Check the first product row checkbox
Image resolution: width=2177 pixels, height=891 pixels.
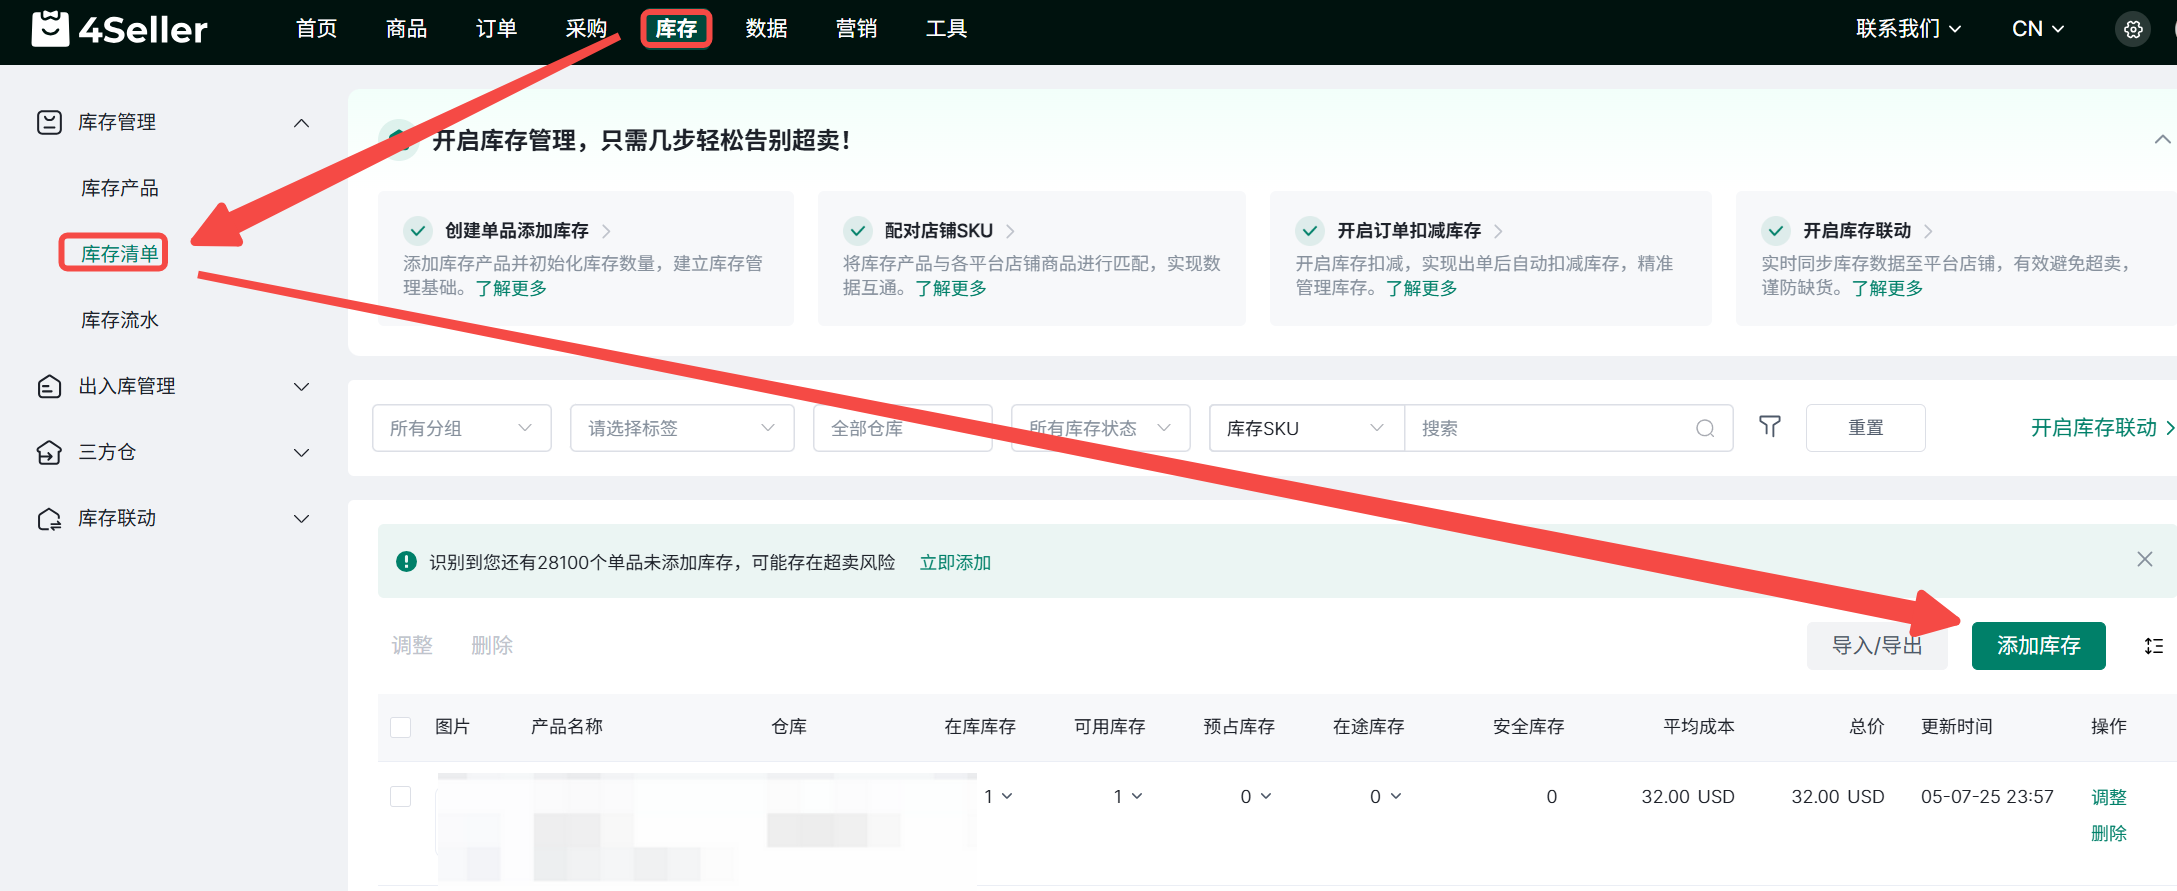[x=401, y=796]
